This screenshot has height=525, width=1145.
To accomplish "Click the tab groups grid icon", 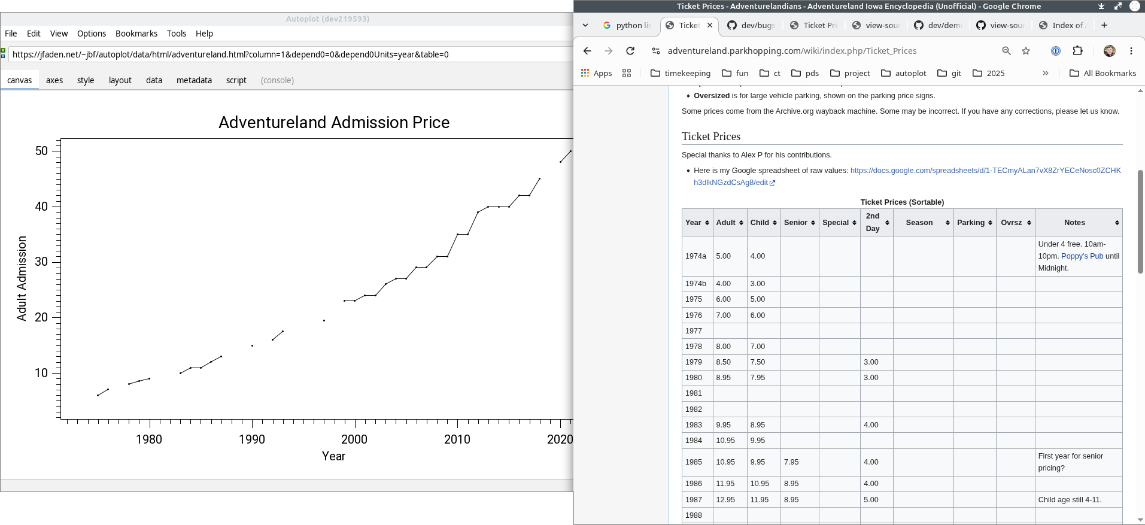I will point(627,73).
